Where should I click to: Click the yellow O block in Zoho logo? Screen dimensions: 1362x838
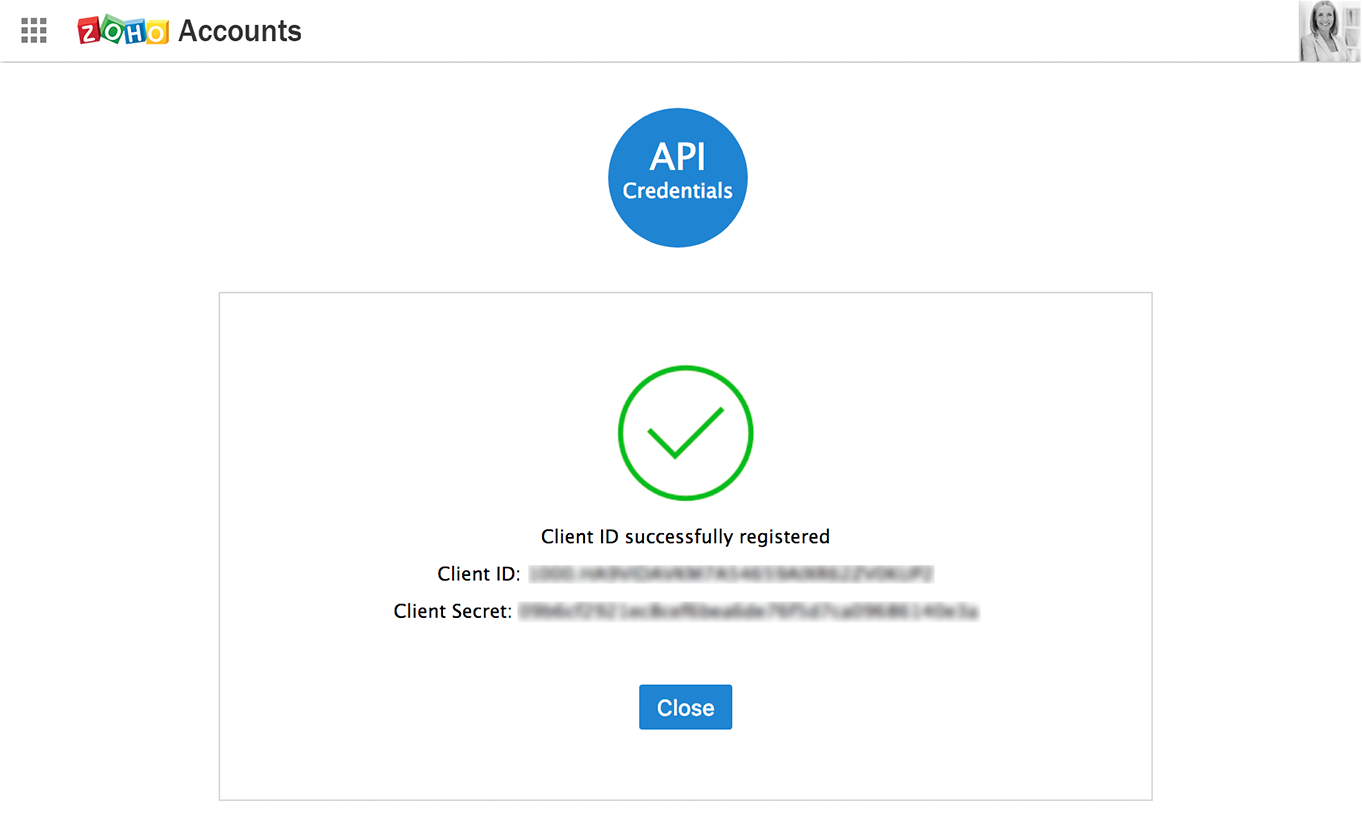(156, 32)
